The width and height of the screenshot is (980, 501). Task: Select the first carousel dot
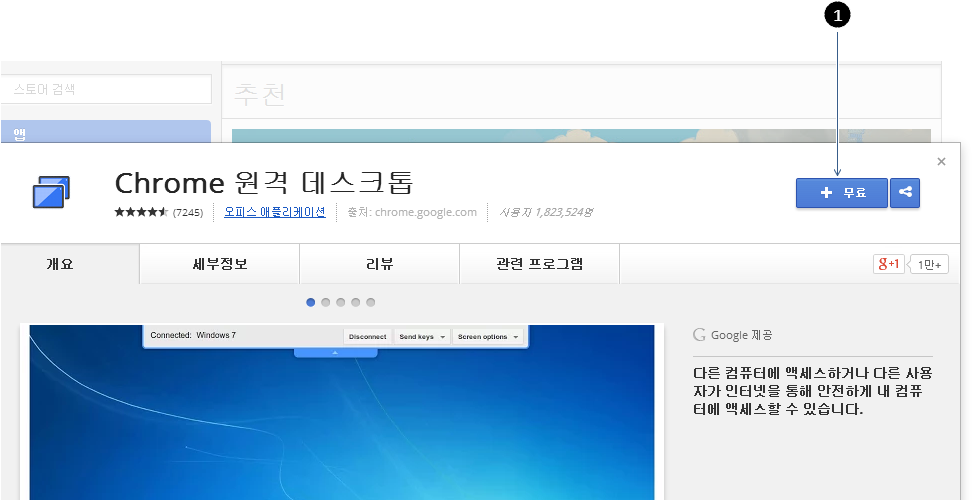(x=311, y=302)
